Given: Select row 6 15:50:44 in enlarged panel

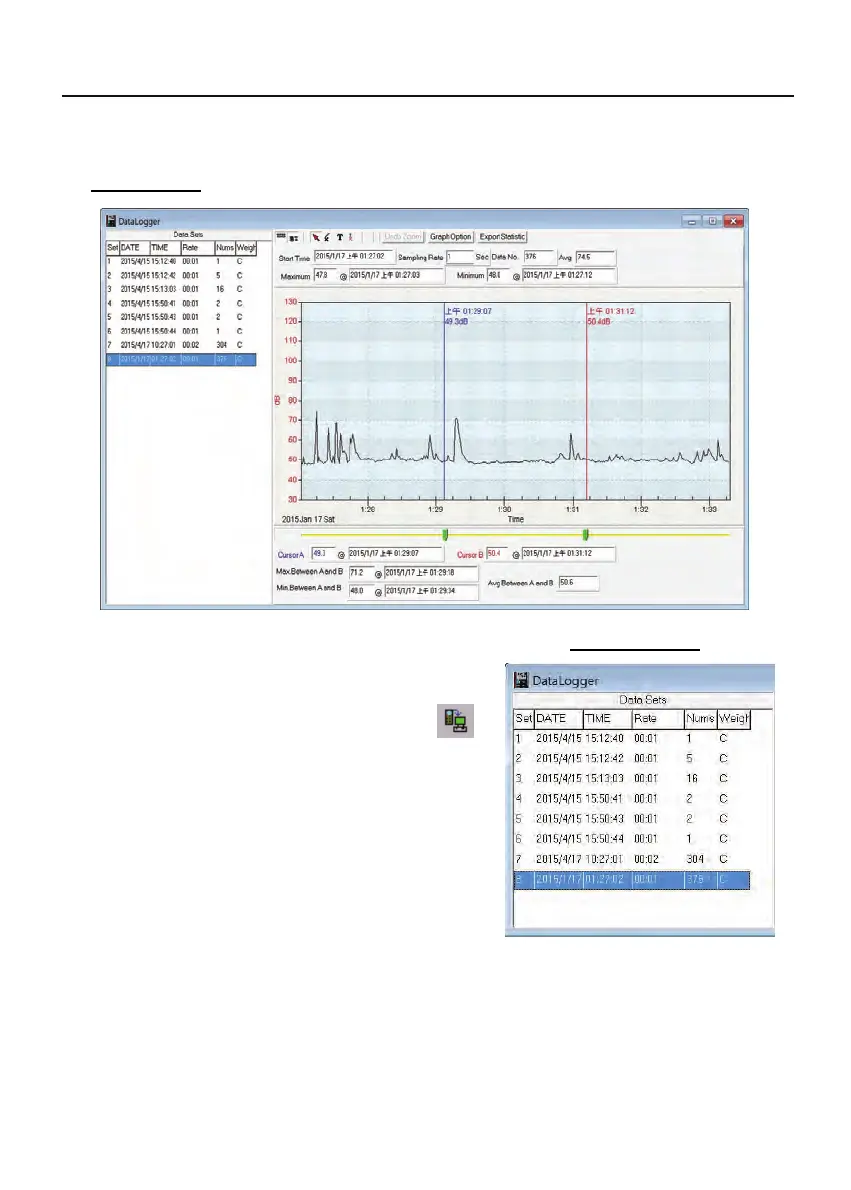Looking at the screenshot, I should click(632, 839).
